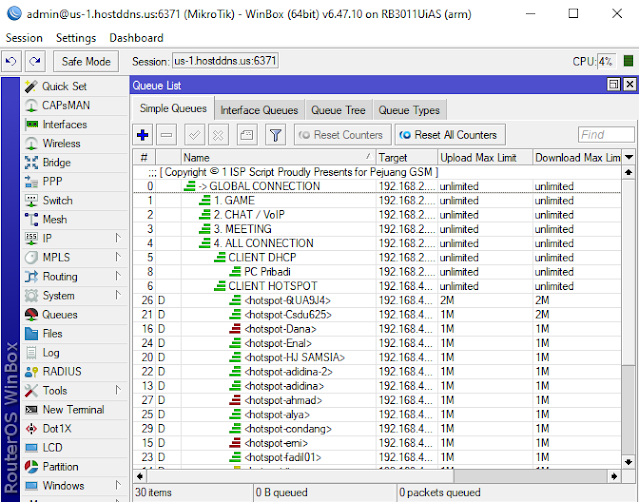The image size is (639, 502).
Task: Click the Queue List restore window button
Action: pos(613,84)
